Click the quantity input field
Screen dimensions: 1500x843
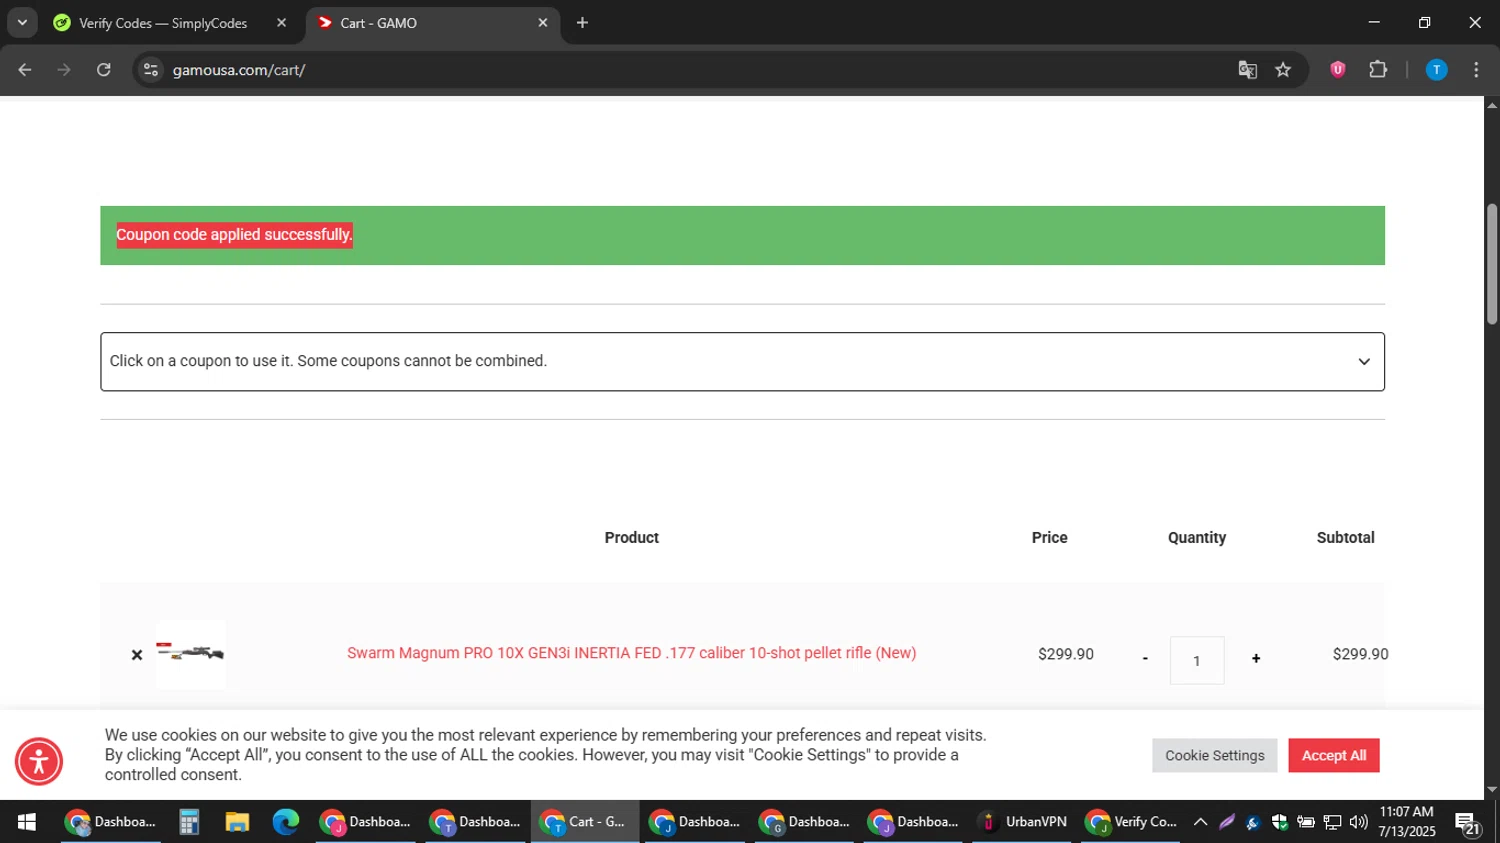pos(1197,660)
